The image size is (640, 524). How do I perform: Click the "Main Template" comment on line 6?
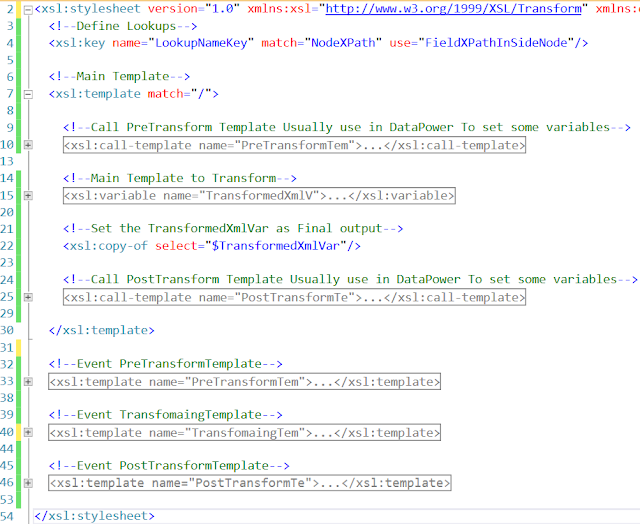click(x=119, y=76)
